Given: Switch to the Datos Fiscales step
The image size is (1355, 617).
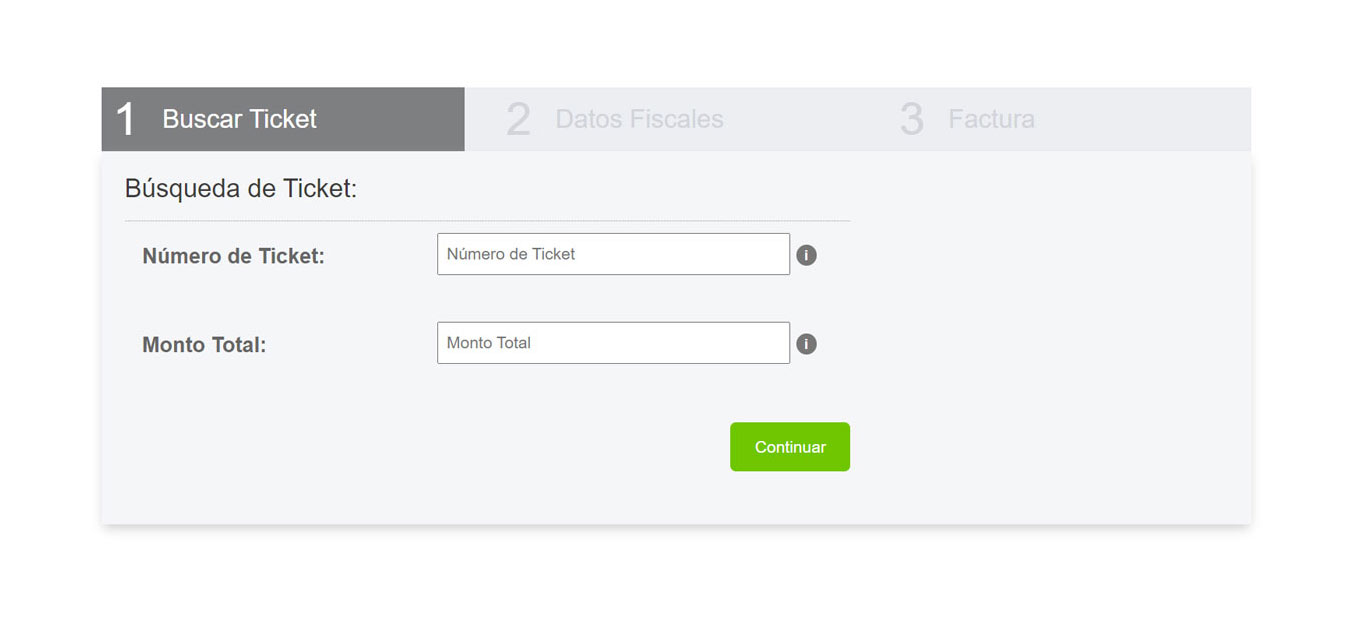Looking at the screenshot, I should (x=639, y=119).
